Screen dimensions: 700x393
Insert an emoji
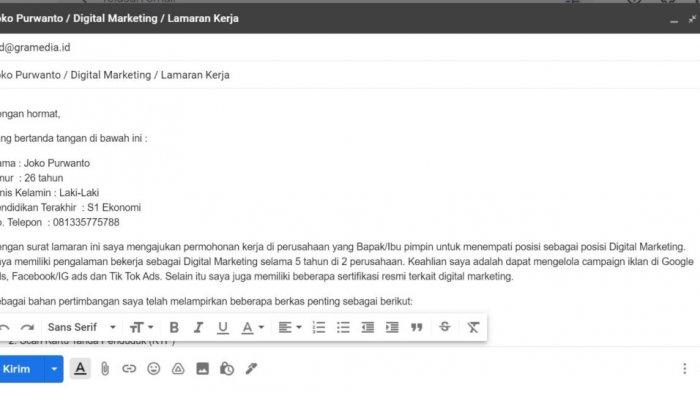pos(154,369)
